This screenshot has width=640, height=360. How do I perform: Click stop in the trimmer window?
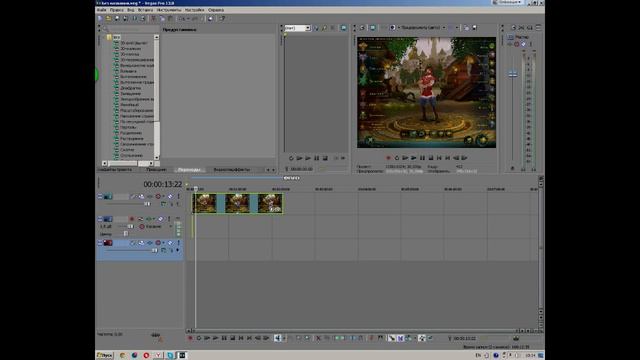click(x=325, y=158)
